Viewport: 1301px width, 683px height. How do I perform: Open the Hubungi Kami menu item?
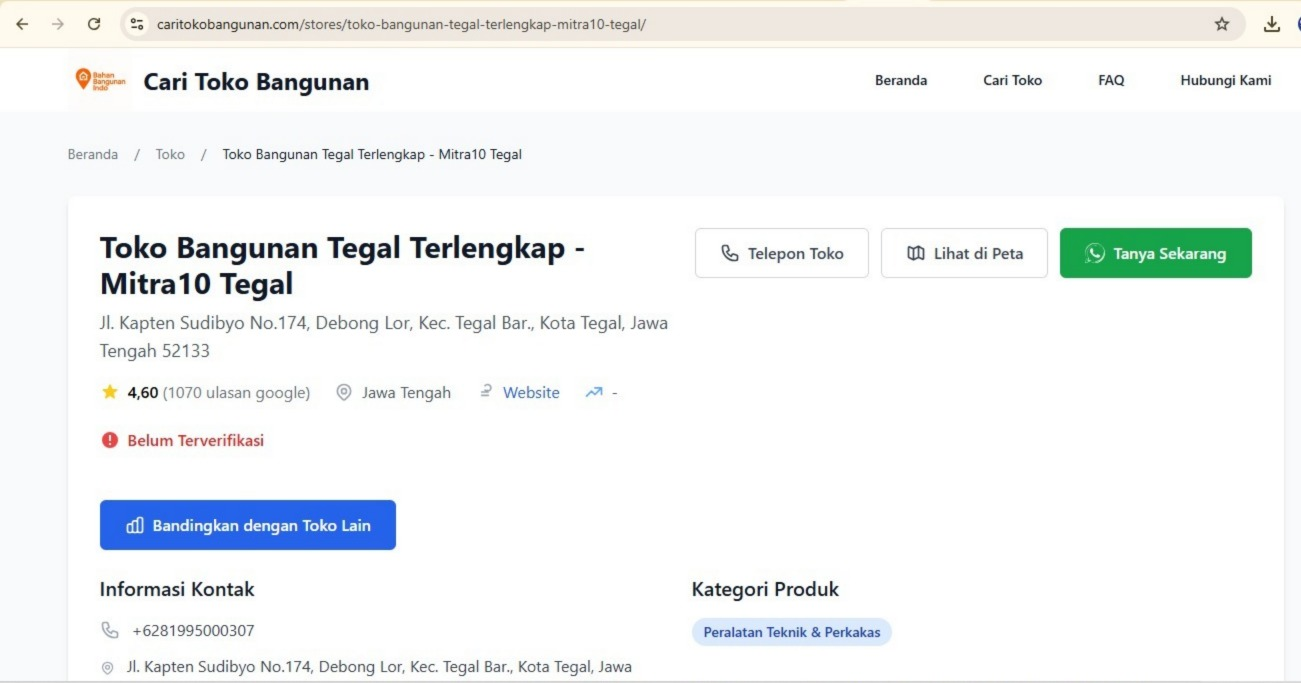pyautogui.click(x=1226, y=80)
